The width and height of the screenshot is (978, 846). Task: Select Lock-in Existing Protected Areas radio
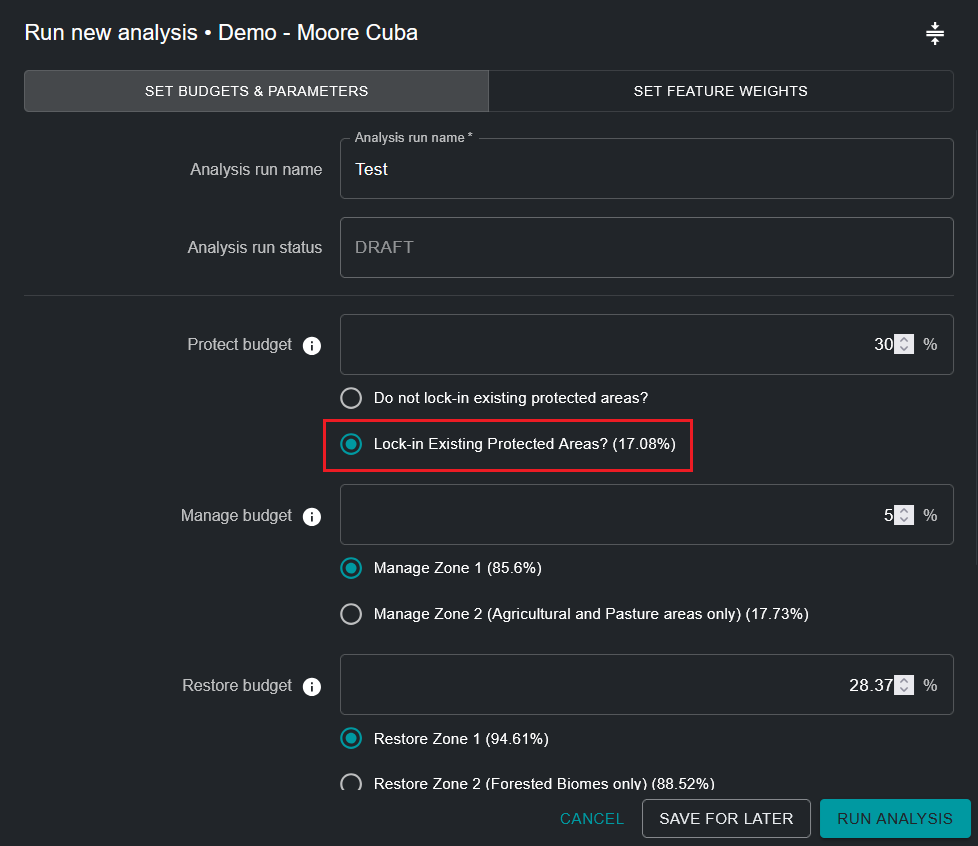(x=351, y=444)
